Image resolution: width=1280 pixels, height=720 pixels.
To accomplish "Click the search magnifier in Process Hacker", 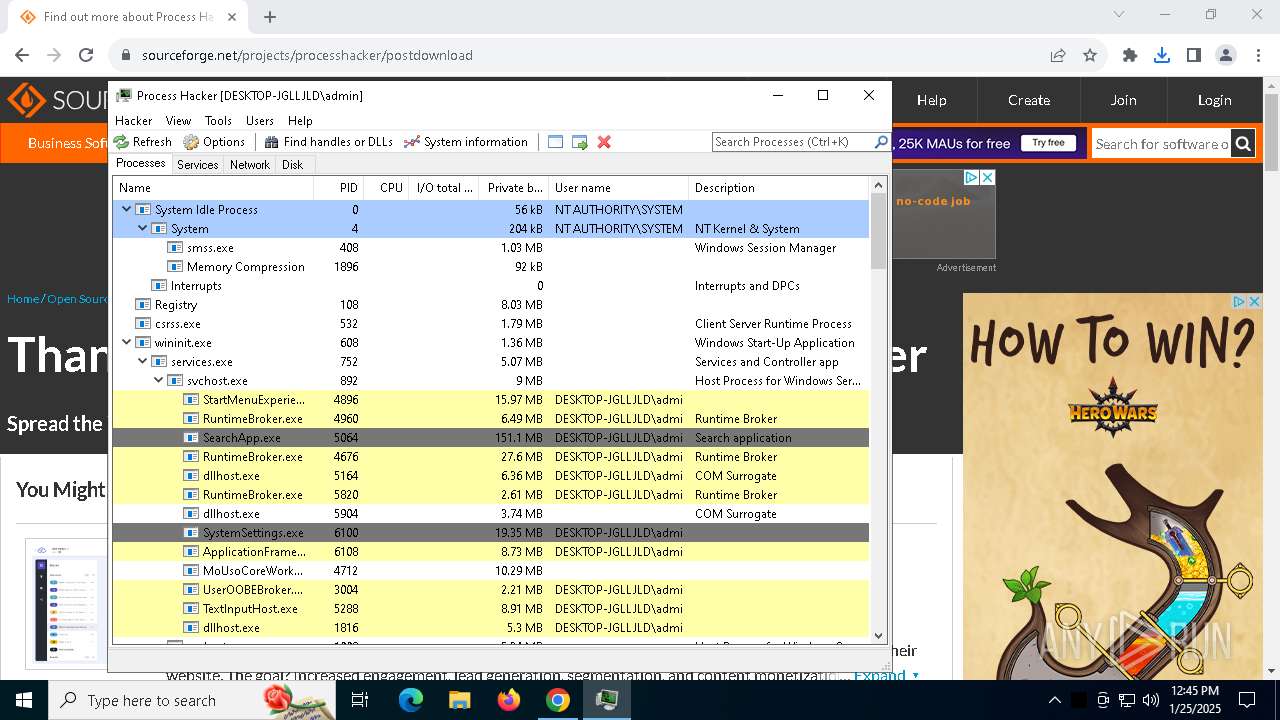I will click(881, 142).
